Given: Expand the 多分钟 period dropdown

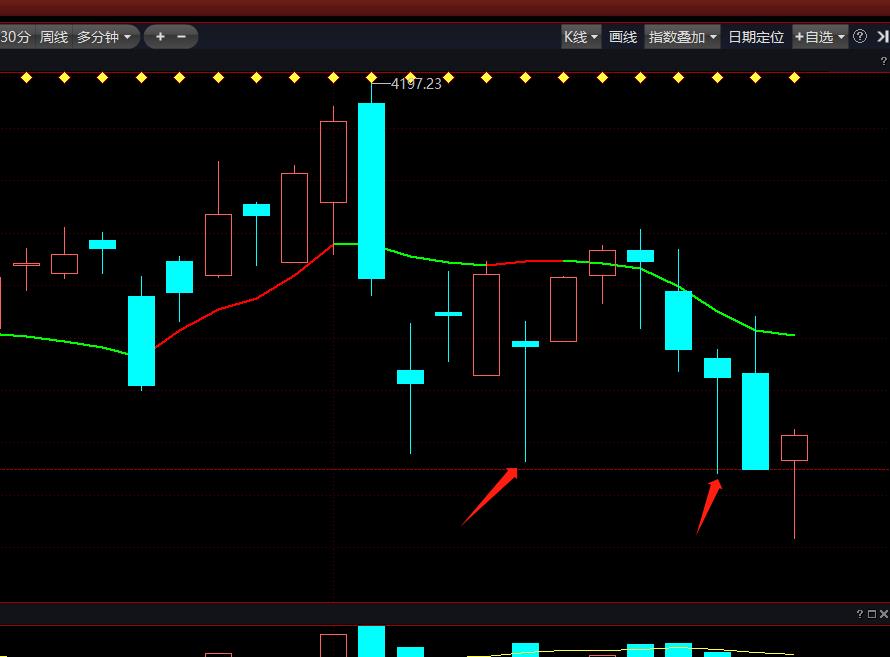Looking at the screenshot, I should coord(104,37).
